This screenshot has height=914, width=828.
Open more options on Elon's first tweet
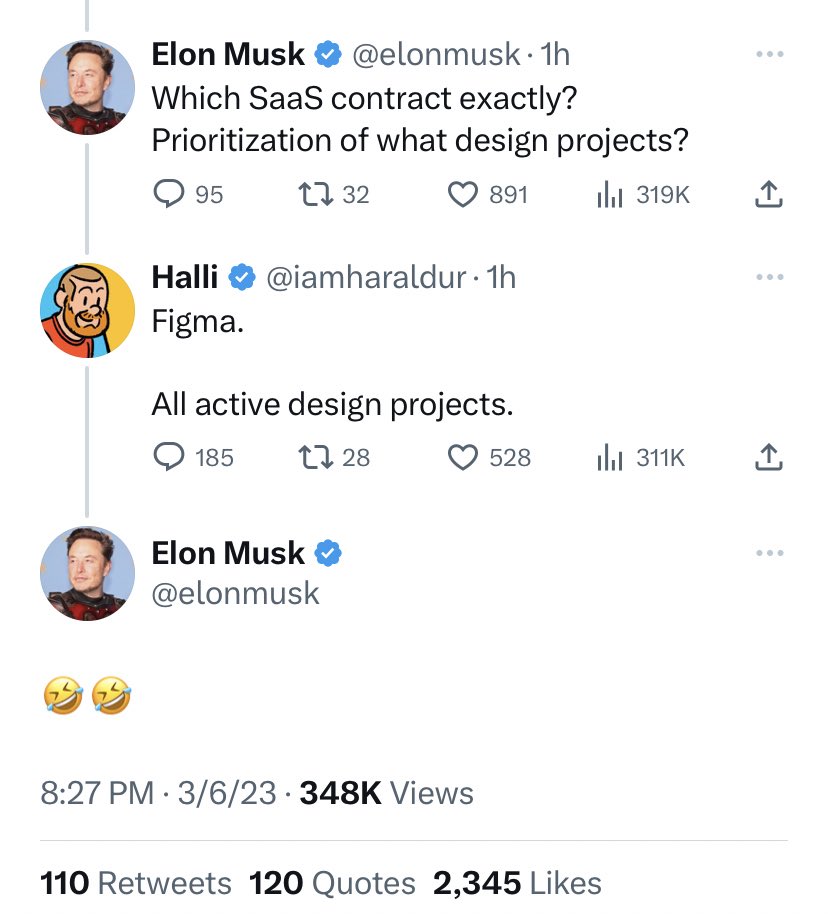click(769, 54)
